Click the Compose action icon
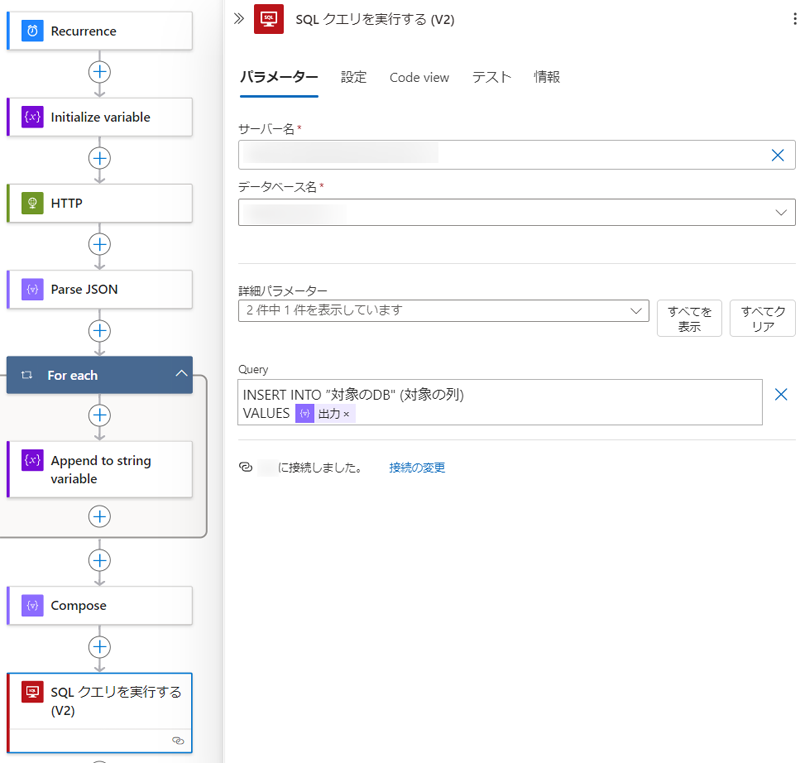The height and width of the screenshot is (763, 800). pos(32,605)
